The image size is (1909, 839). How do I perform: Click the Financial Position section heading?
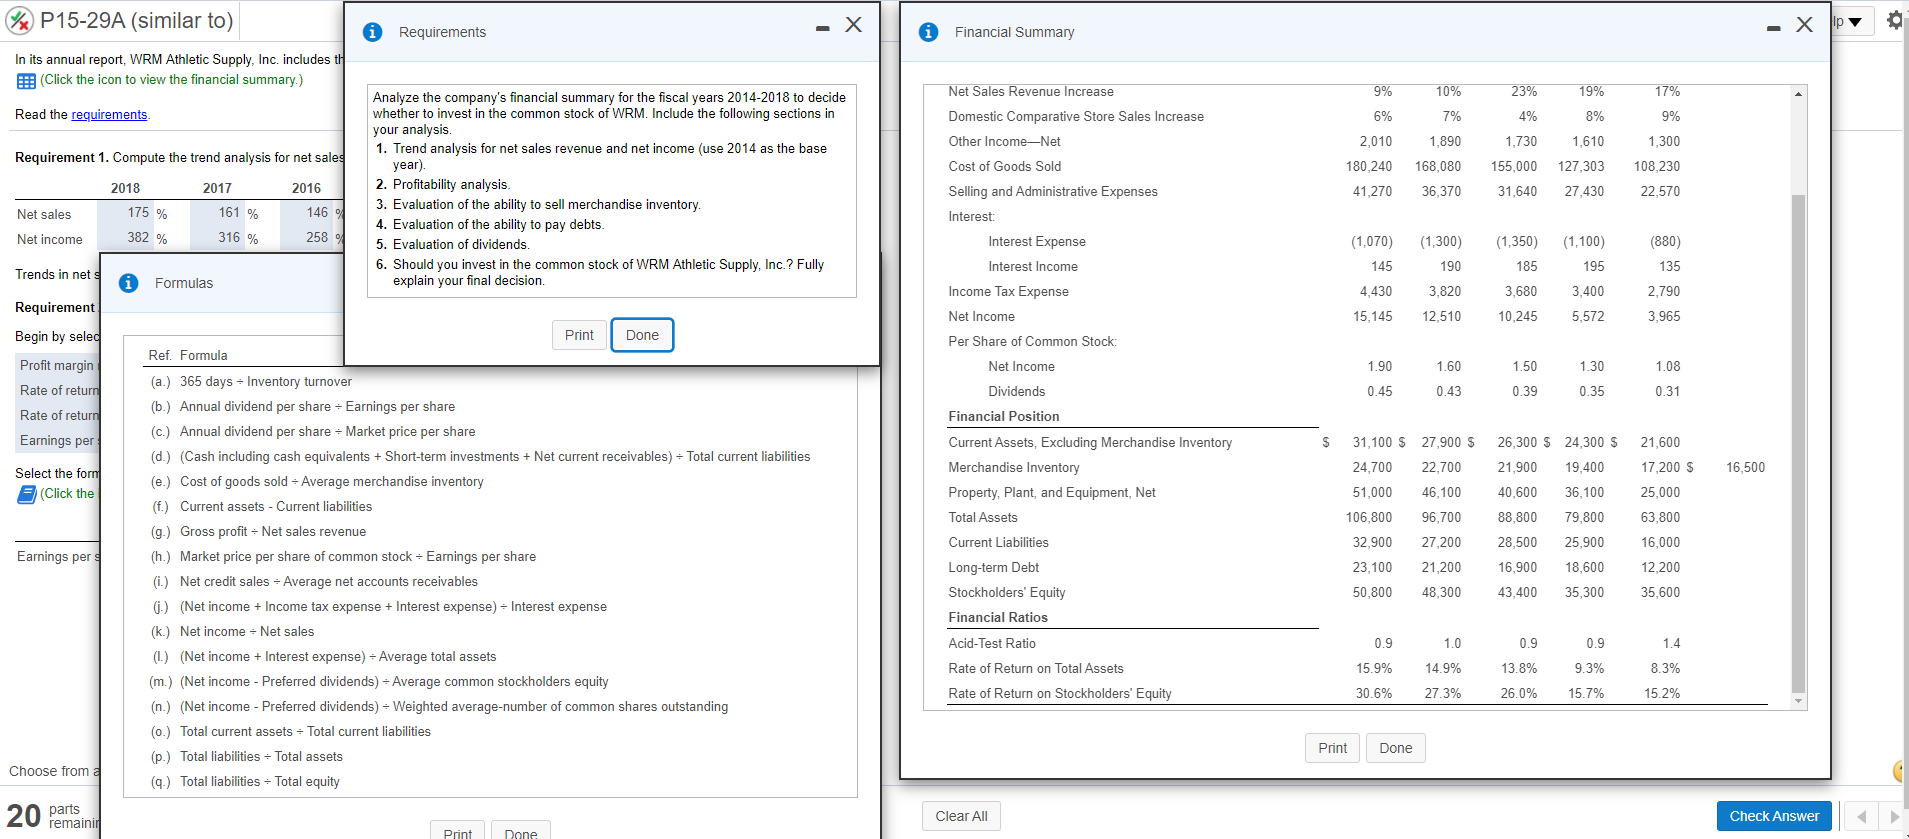click(x=1004, y=417)
